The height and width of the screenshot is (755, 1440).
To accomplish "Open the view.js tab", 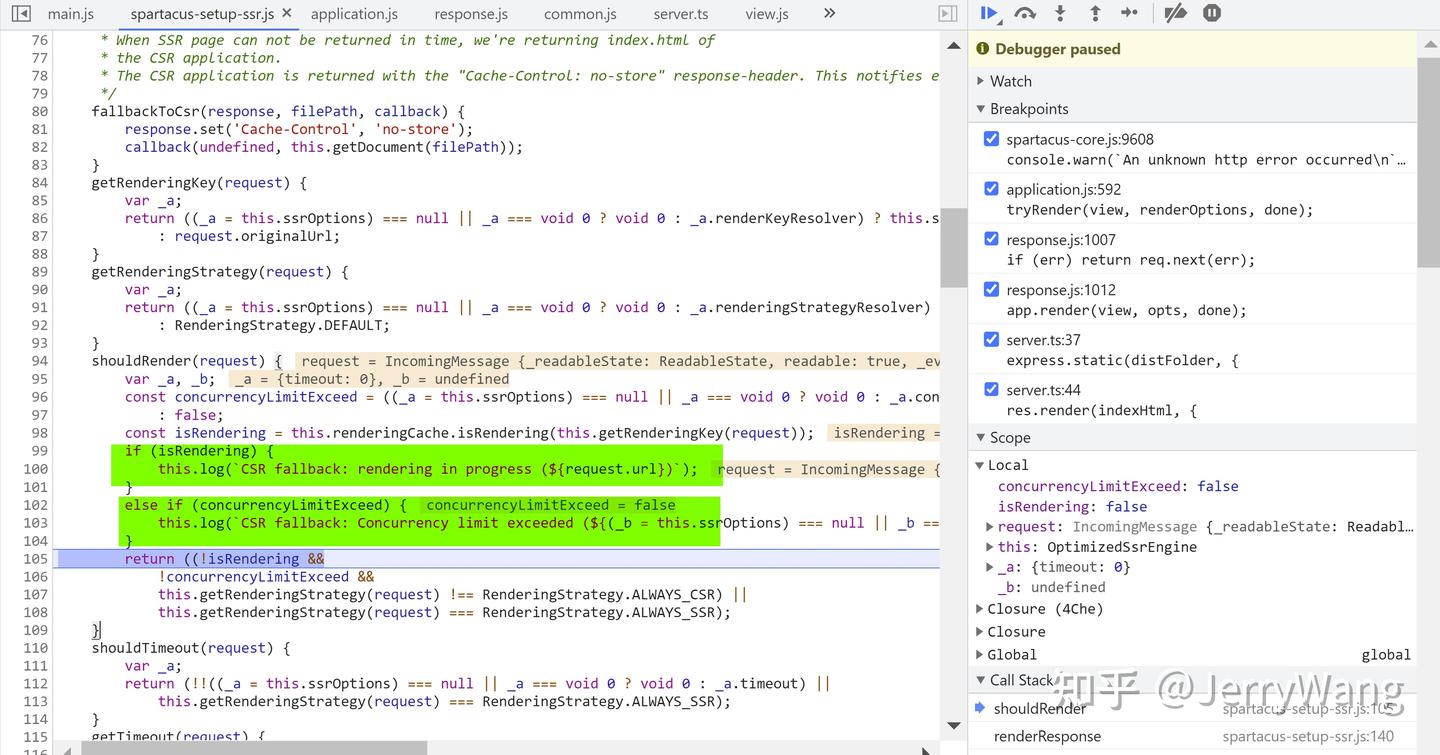I will click(x=767, y=14).
